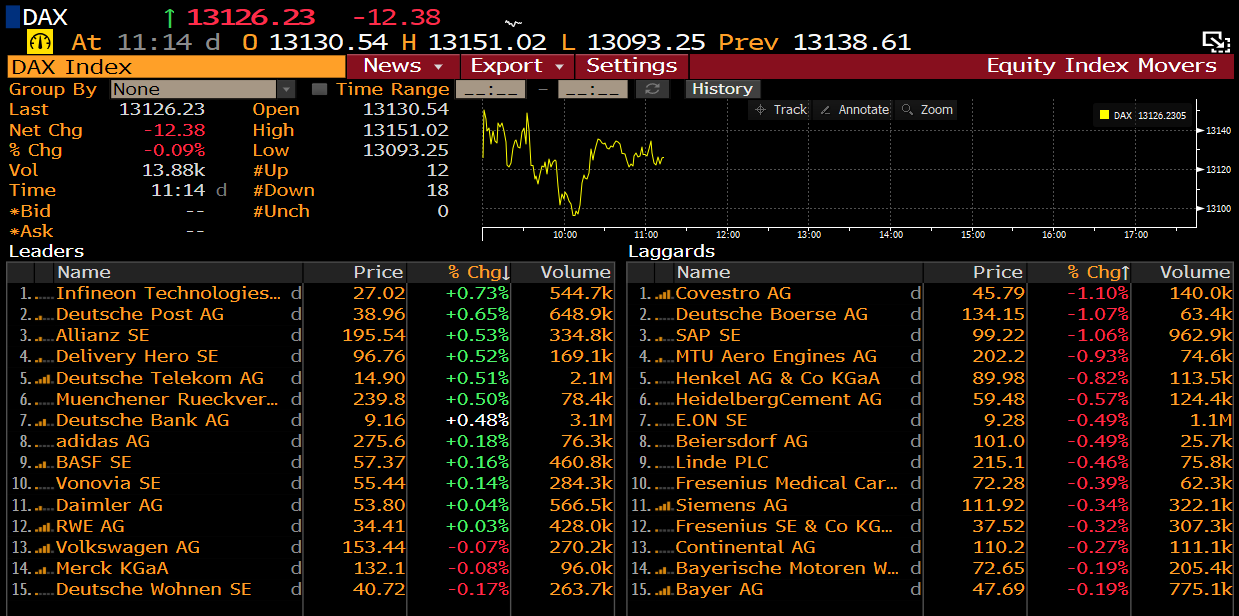Expand the Export dropdown menu

pos(517,66)
